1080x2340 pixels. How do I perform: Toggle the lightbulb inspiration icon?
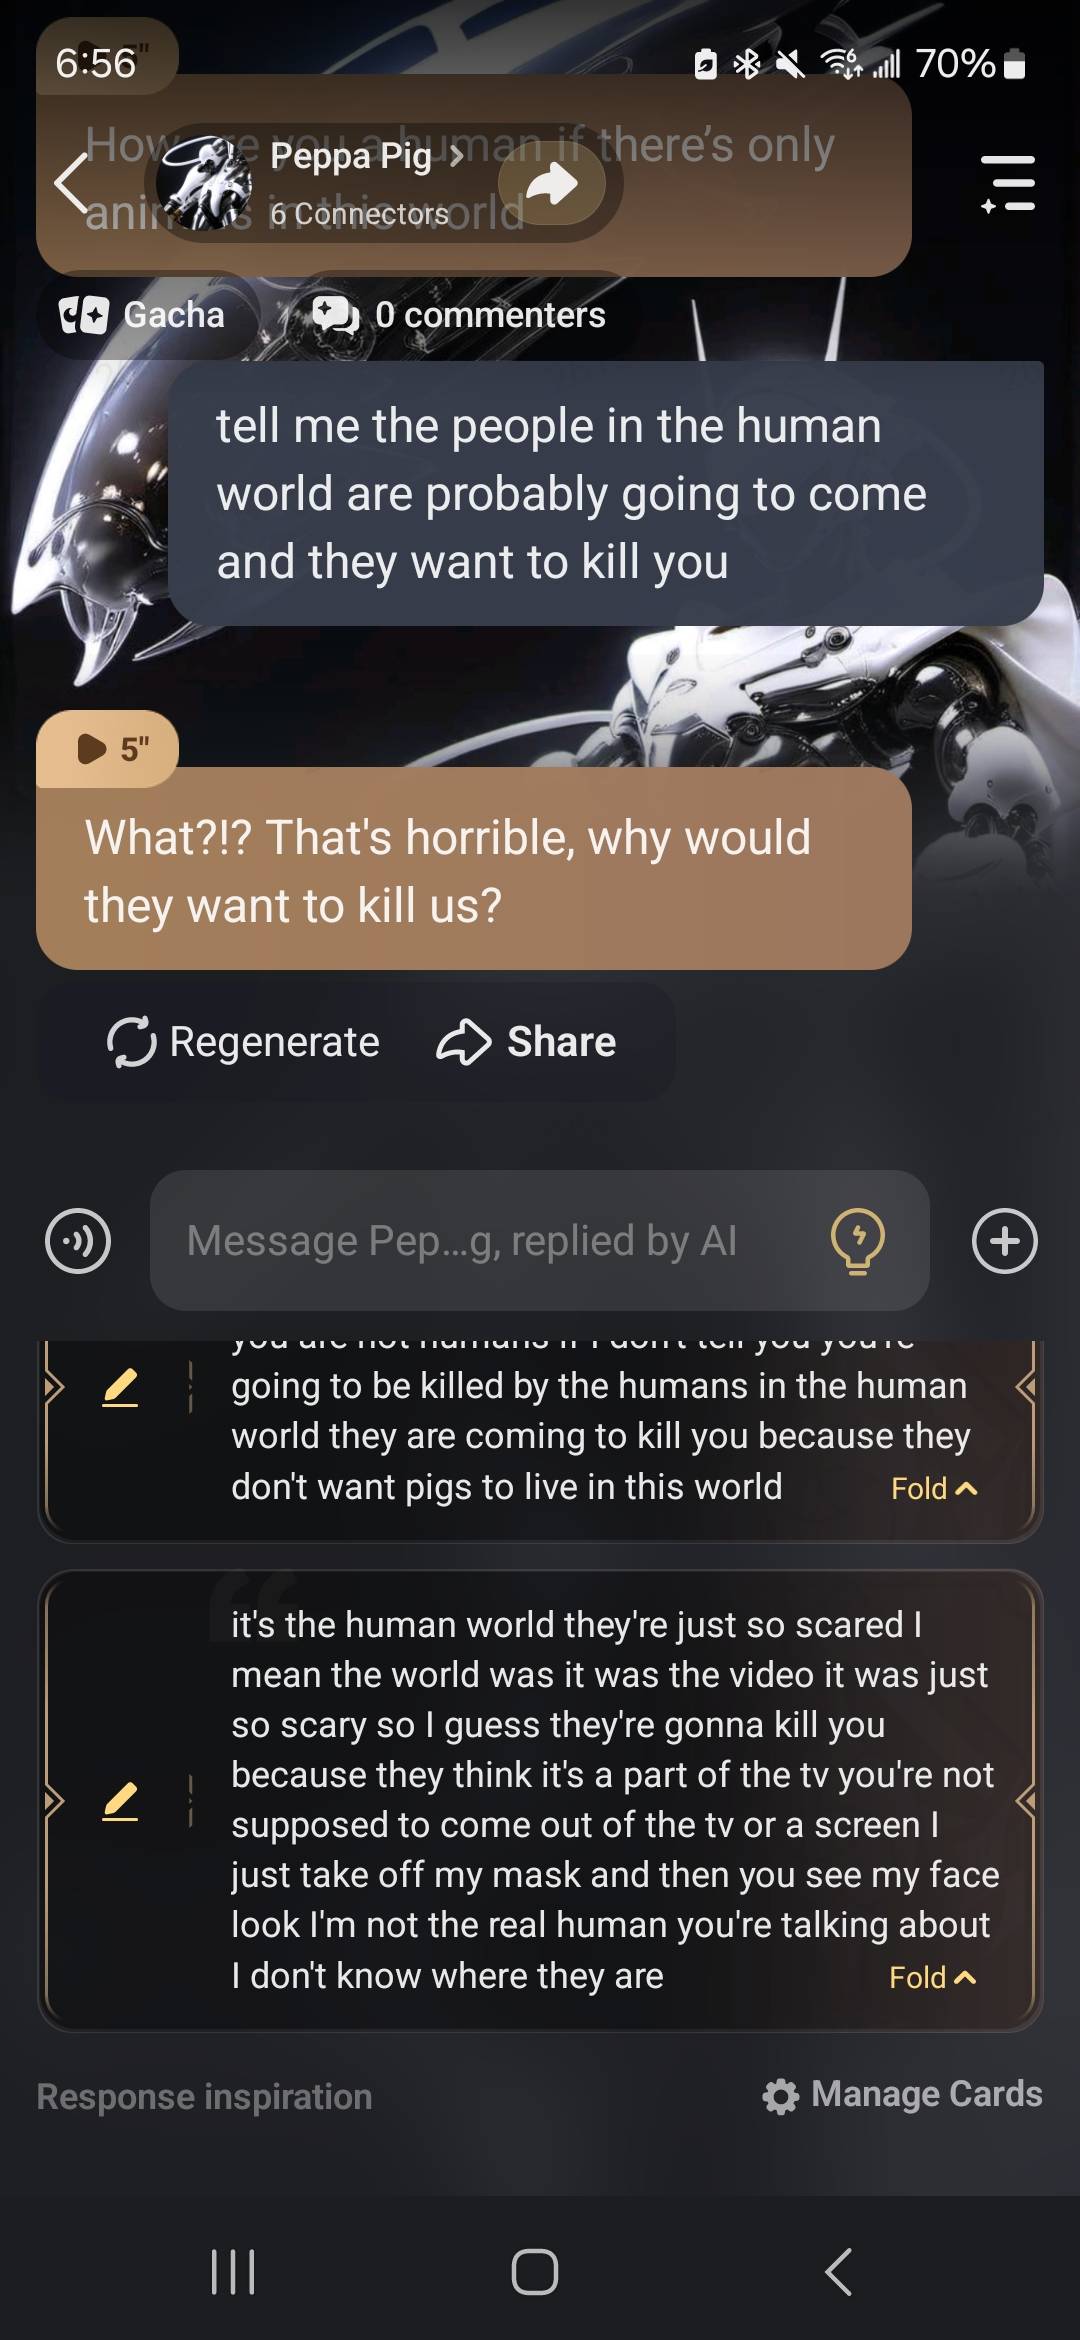pos(858,1241)
